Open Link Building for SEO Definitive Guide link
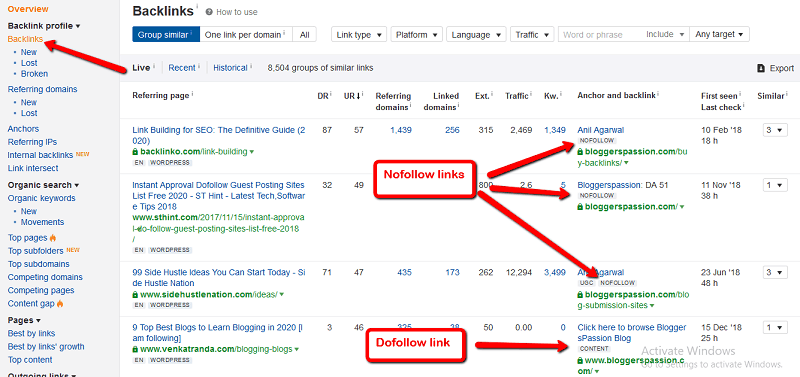 click(219, 135)
